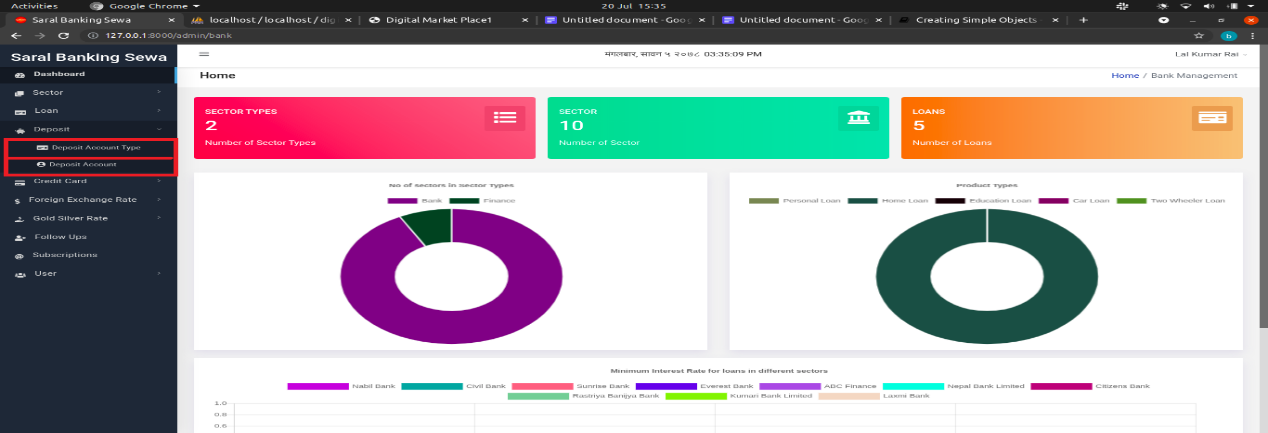
Task: Toggle the Nabil Bank legend item
Action: tap(340, 386)
